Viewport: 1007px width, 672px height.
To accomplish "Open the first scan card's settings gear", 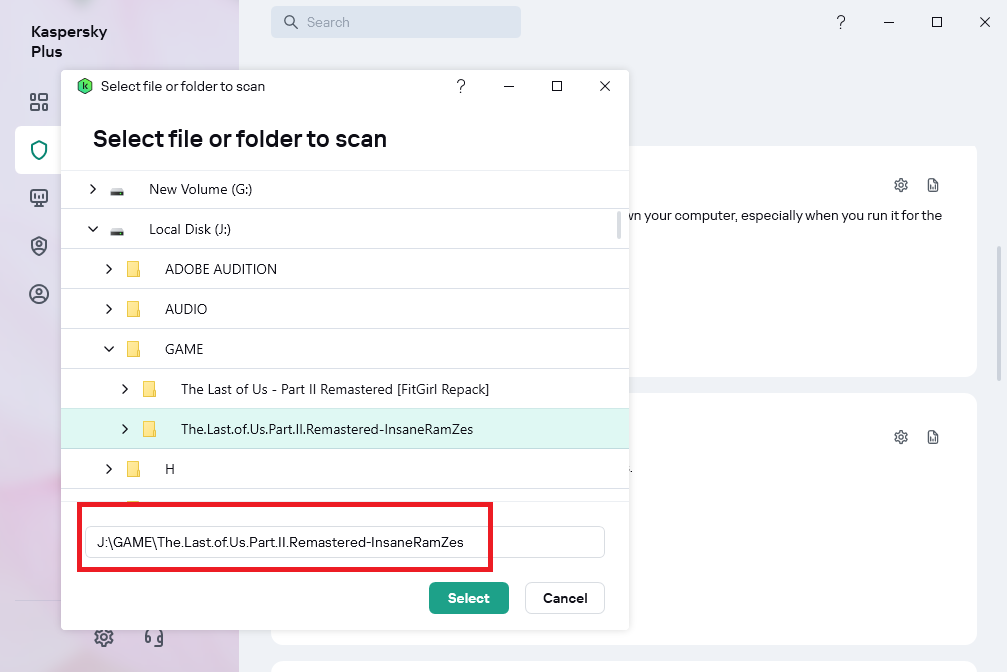I will coord(901,185).
